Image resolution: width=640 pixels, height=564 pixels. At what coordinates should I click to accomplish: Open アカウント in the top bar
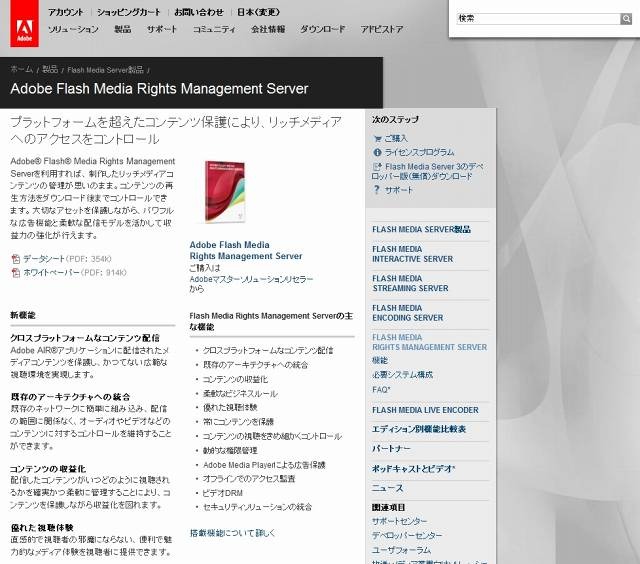(x=66, y=12)
